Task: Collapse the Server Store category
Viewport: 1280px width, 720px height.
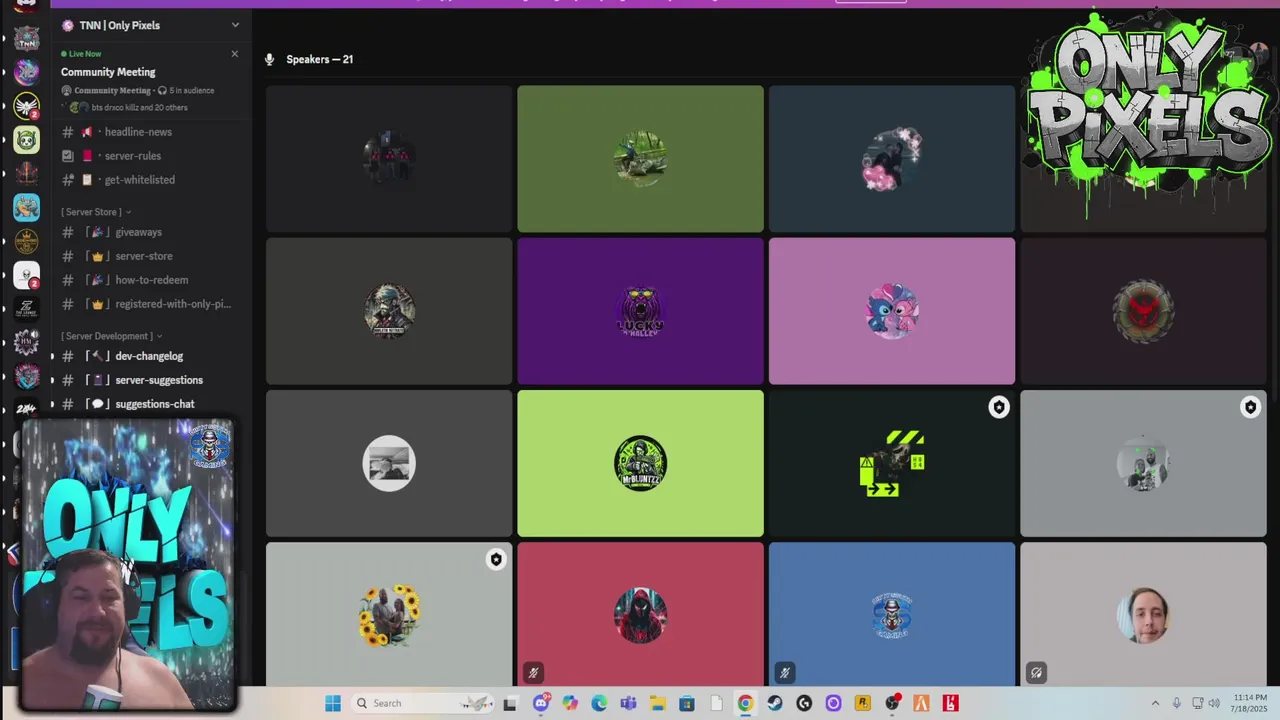Action: 96,212
